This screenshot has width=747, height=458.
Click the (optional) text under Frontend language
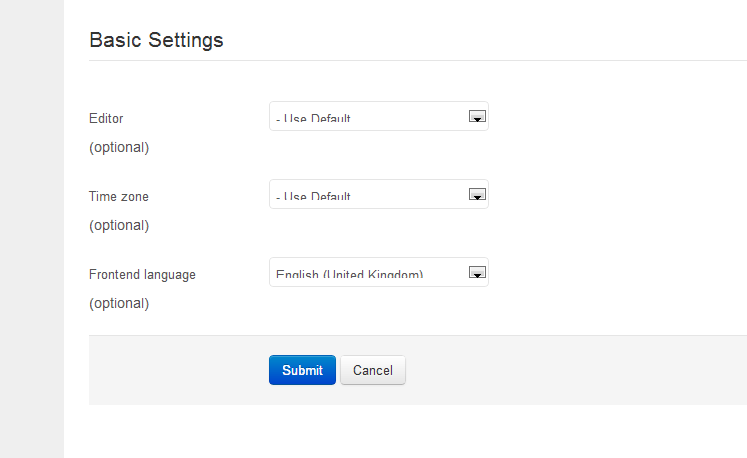[x=119, y=303]
